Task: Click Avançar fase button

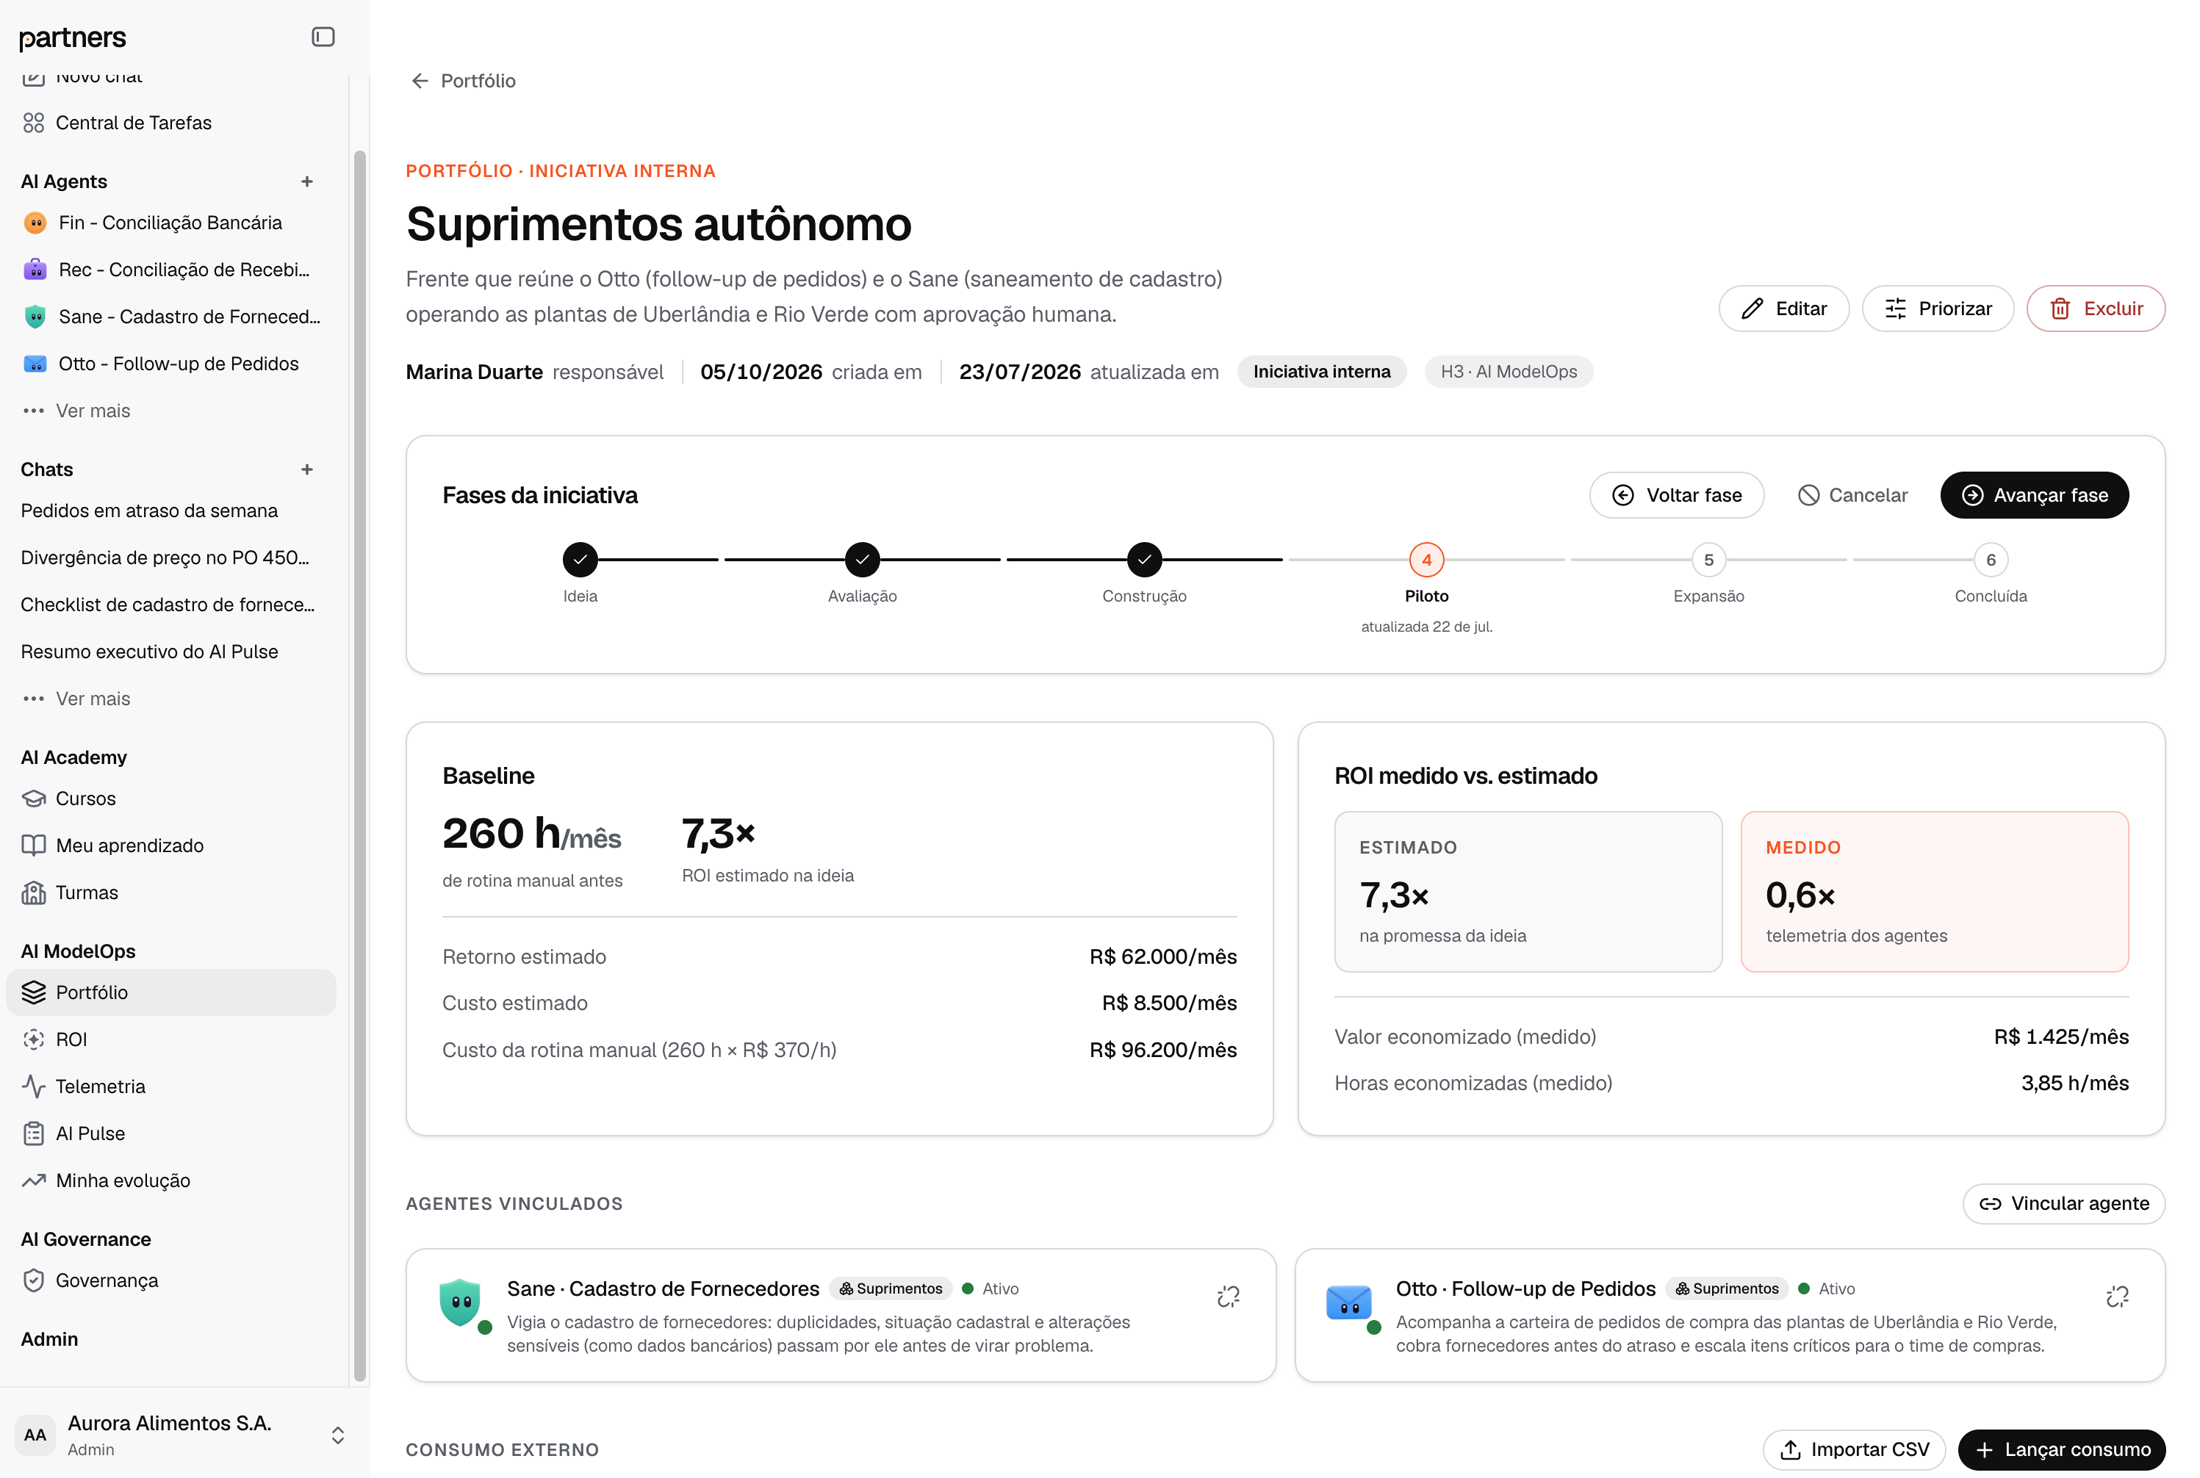Action: (2034, 496)
